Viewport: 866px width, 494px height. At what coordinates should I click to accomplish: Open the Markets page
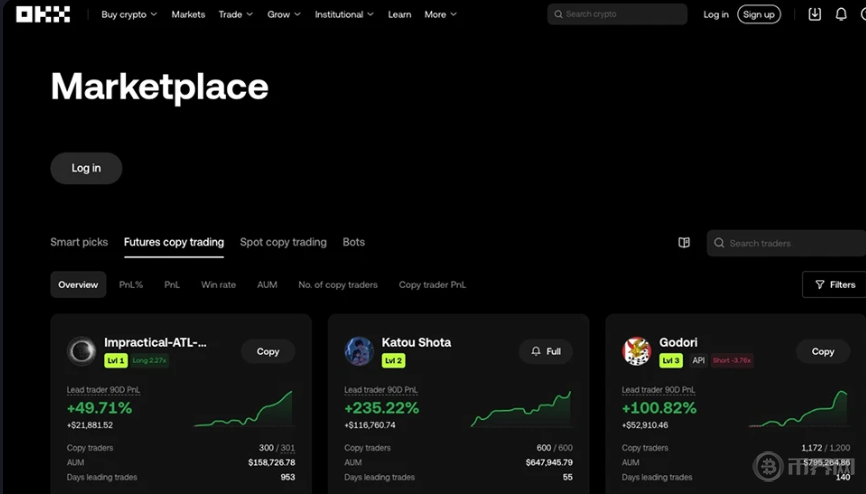tap(188, 14)
